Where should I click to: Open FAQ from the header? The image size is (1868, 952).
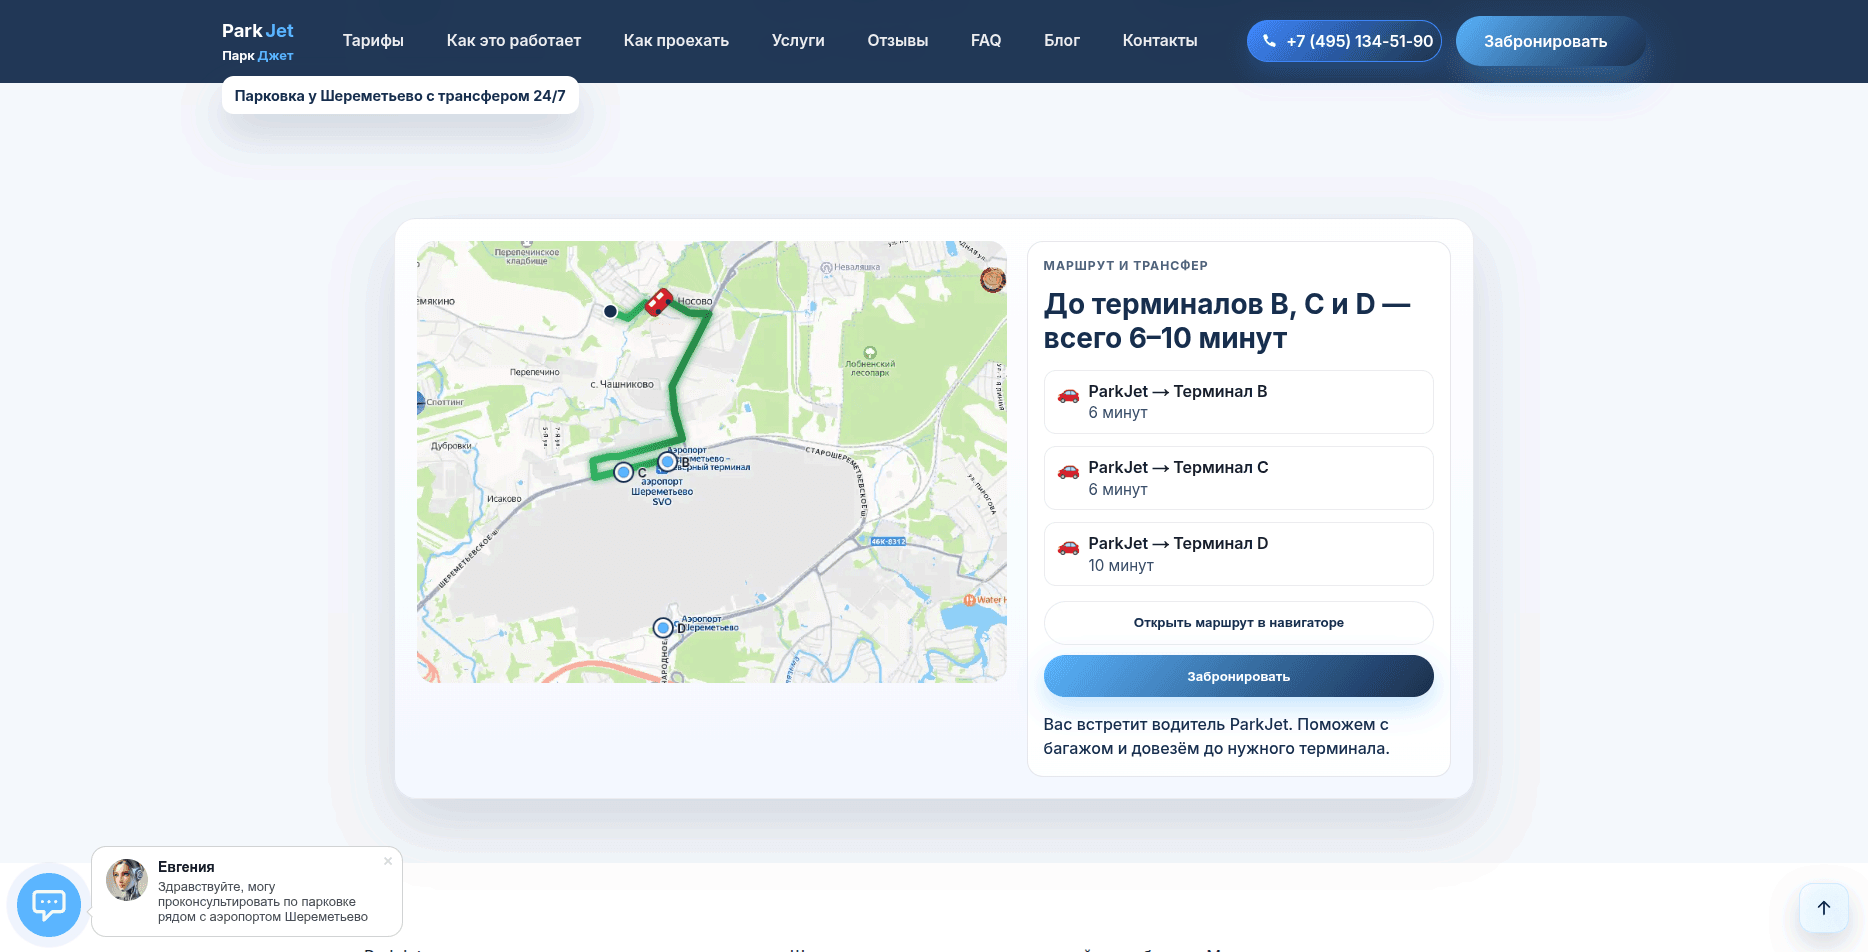pyautogui.click(x=985, y=41)
